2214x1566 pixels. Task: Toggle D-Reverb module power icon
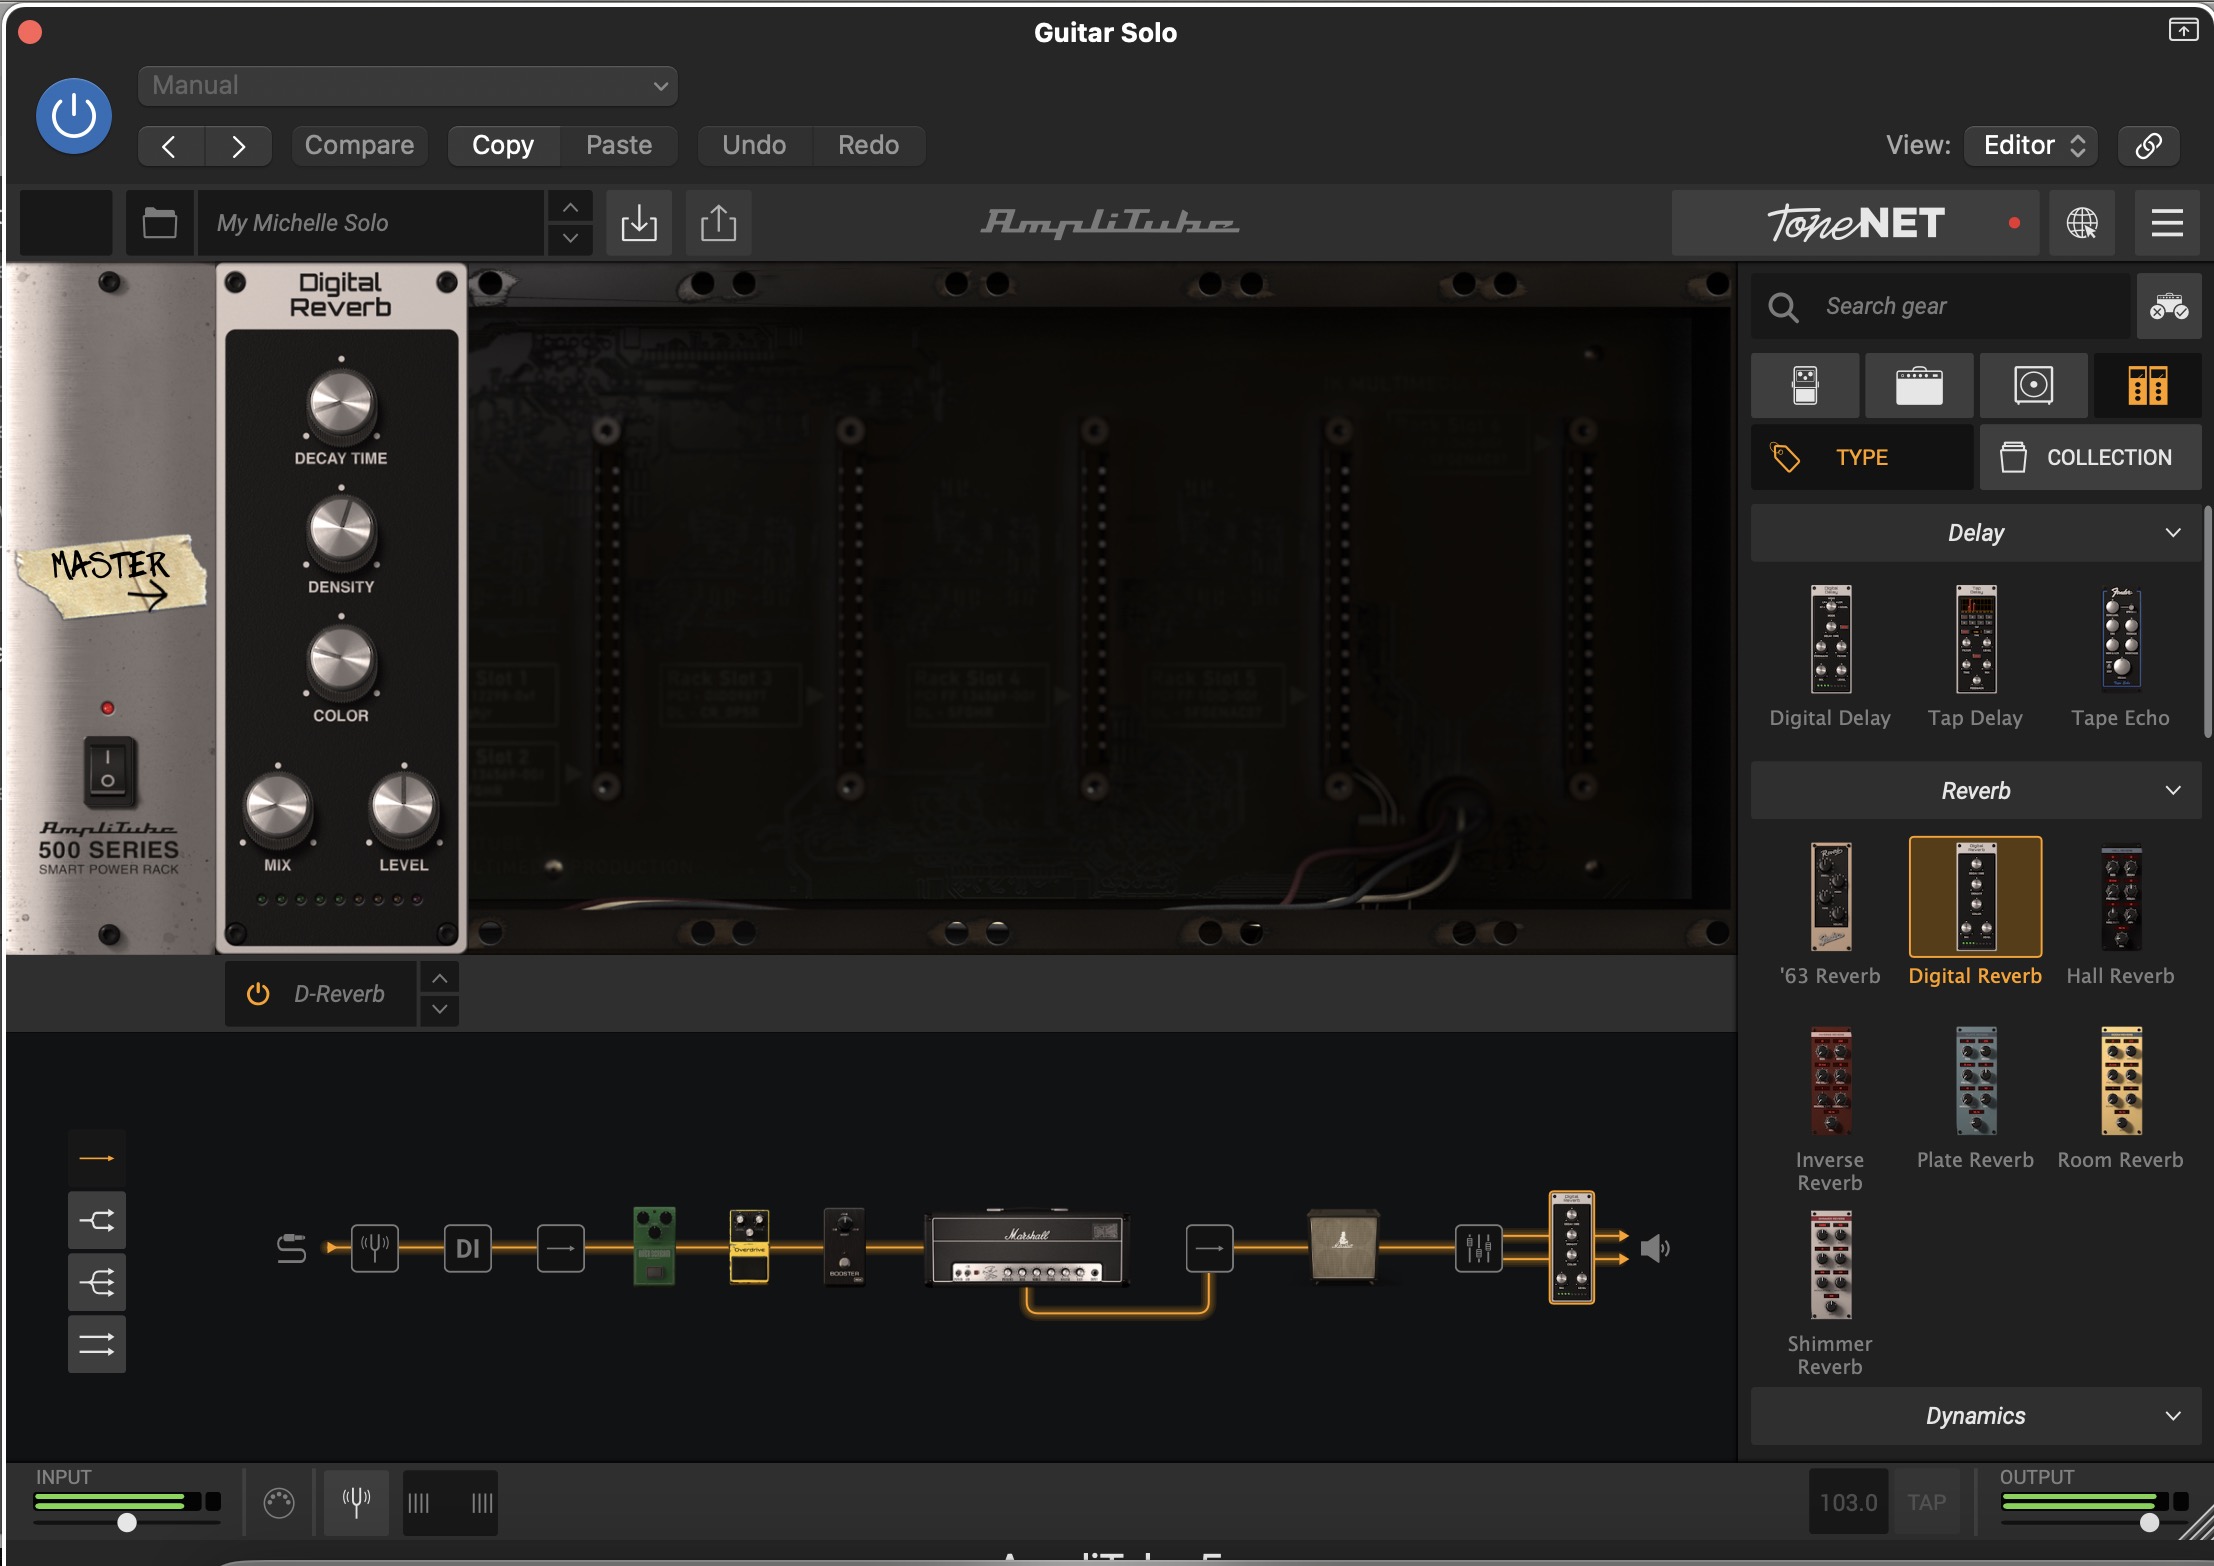point(258,994)
